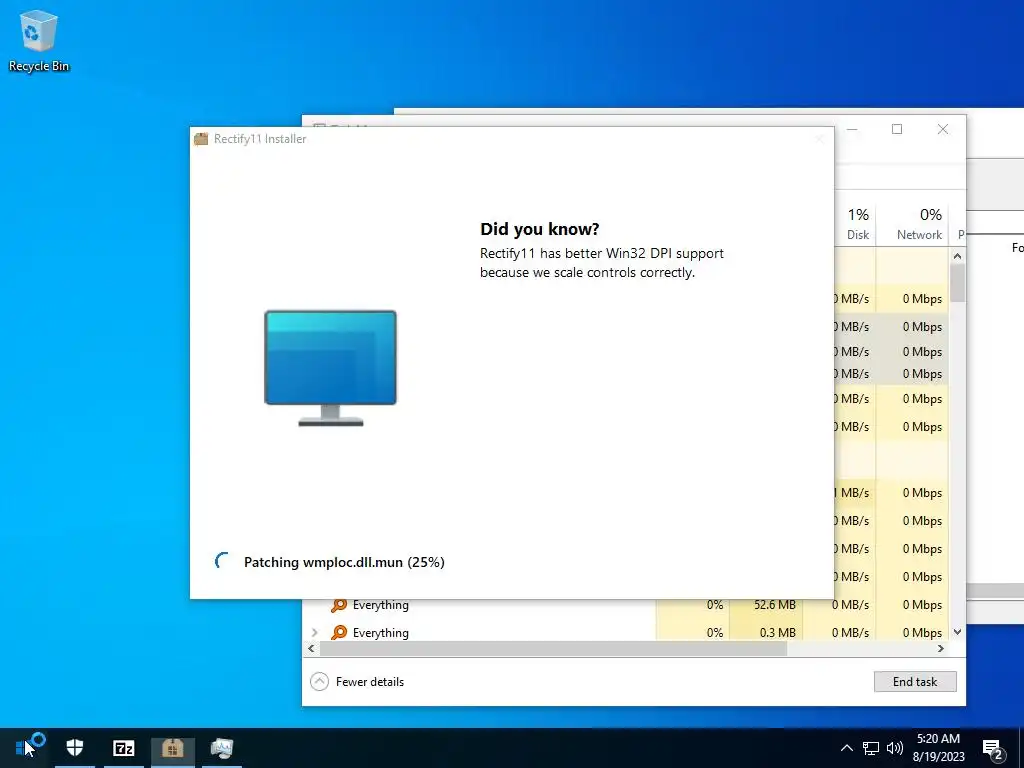The width and height of the screenshot is (1024, 768).
Task: Switch to Rectify11 Installer taskbar button
Action: click(172, 748)
